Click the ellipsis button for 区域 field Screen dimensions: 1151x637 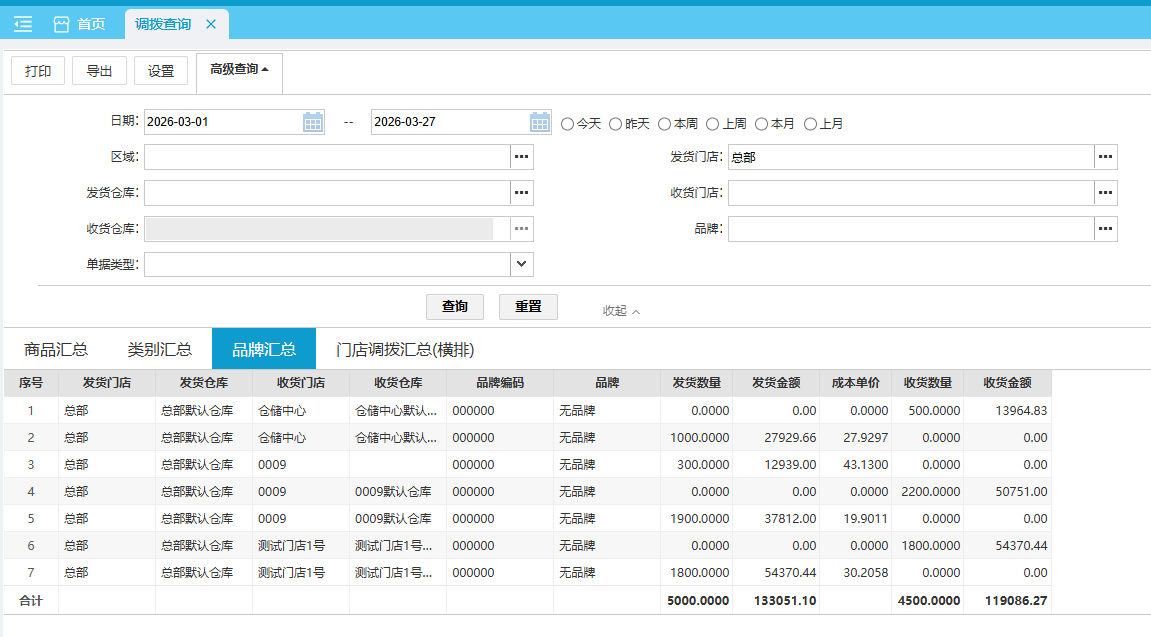pos(521,157)
